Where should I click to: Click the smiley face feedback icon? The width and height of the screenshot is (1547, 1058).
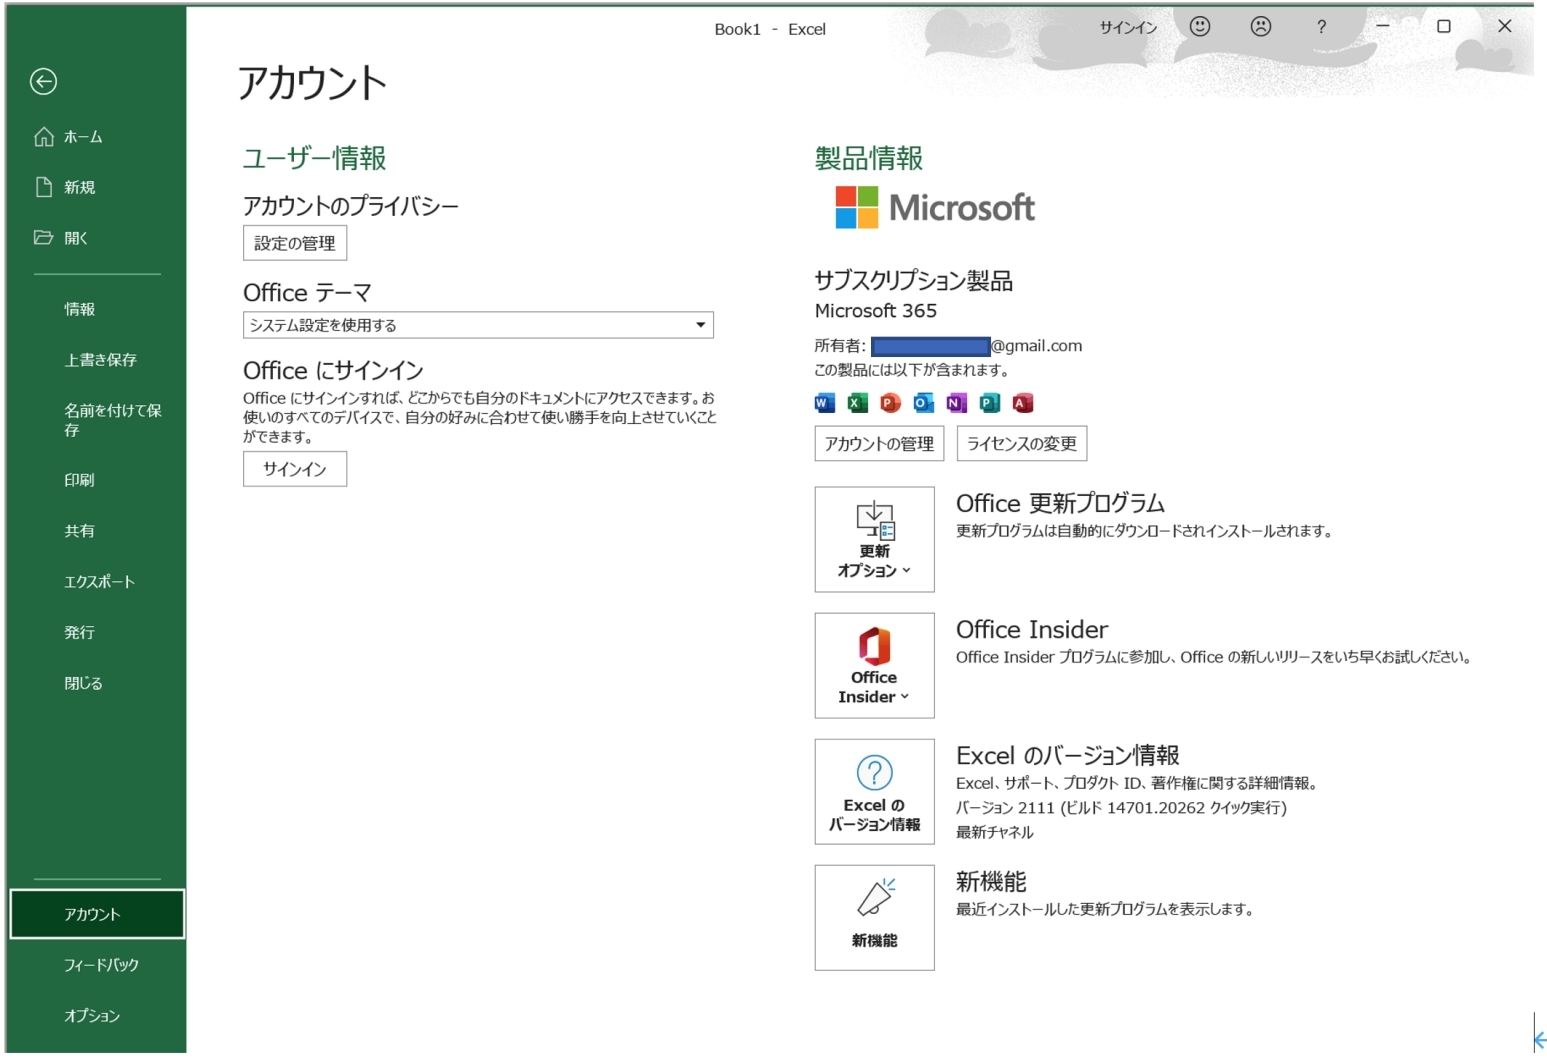point(1199,27)
